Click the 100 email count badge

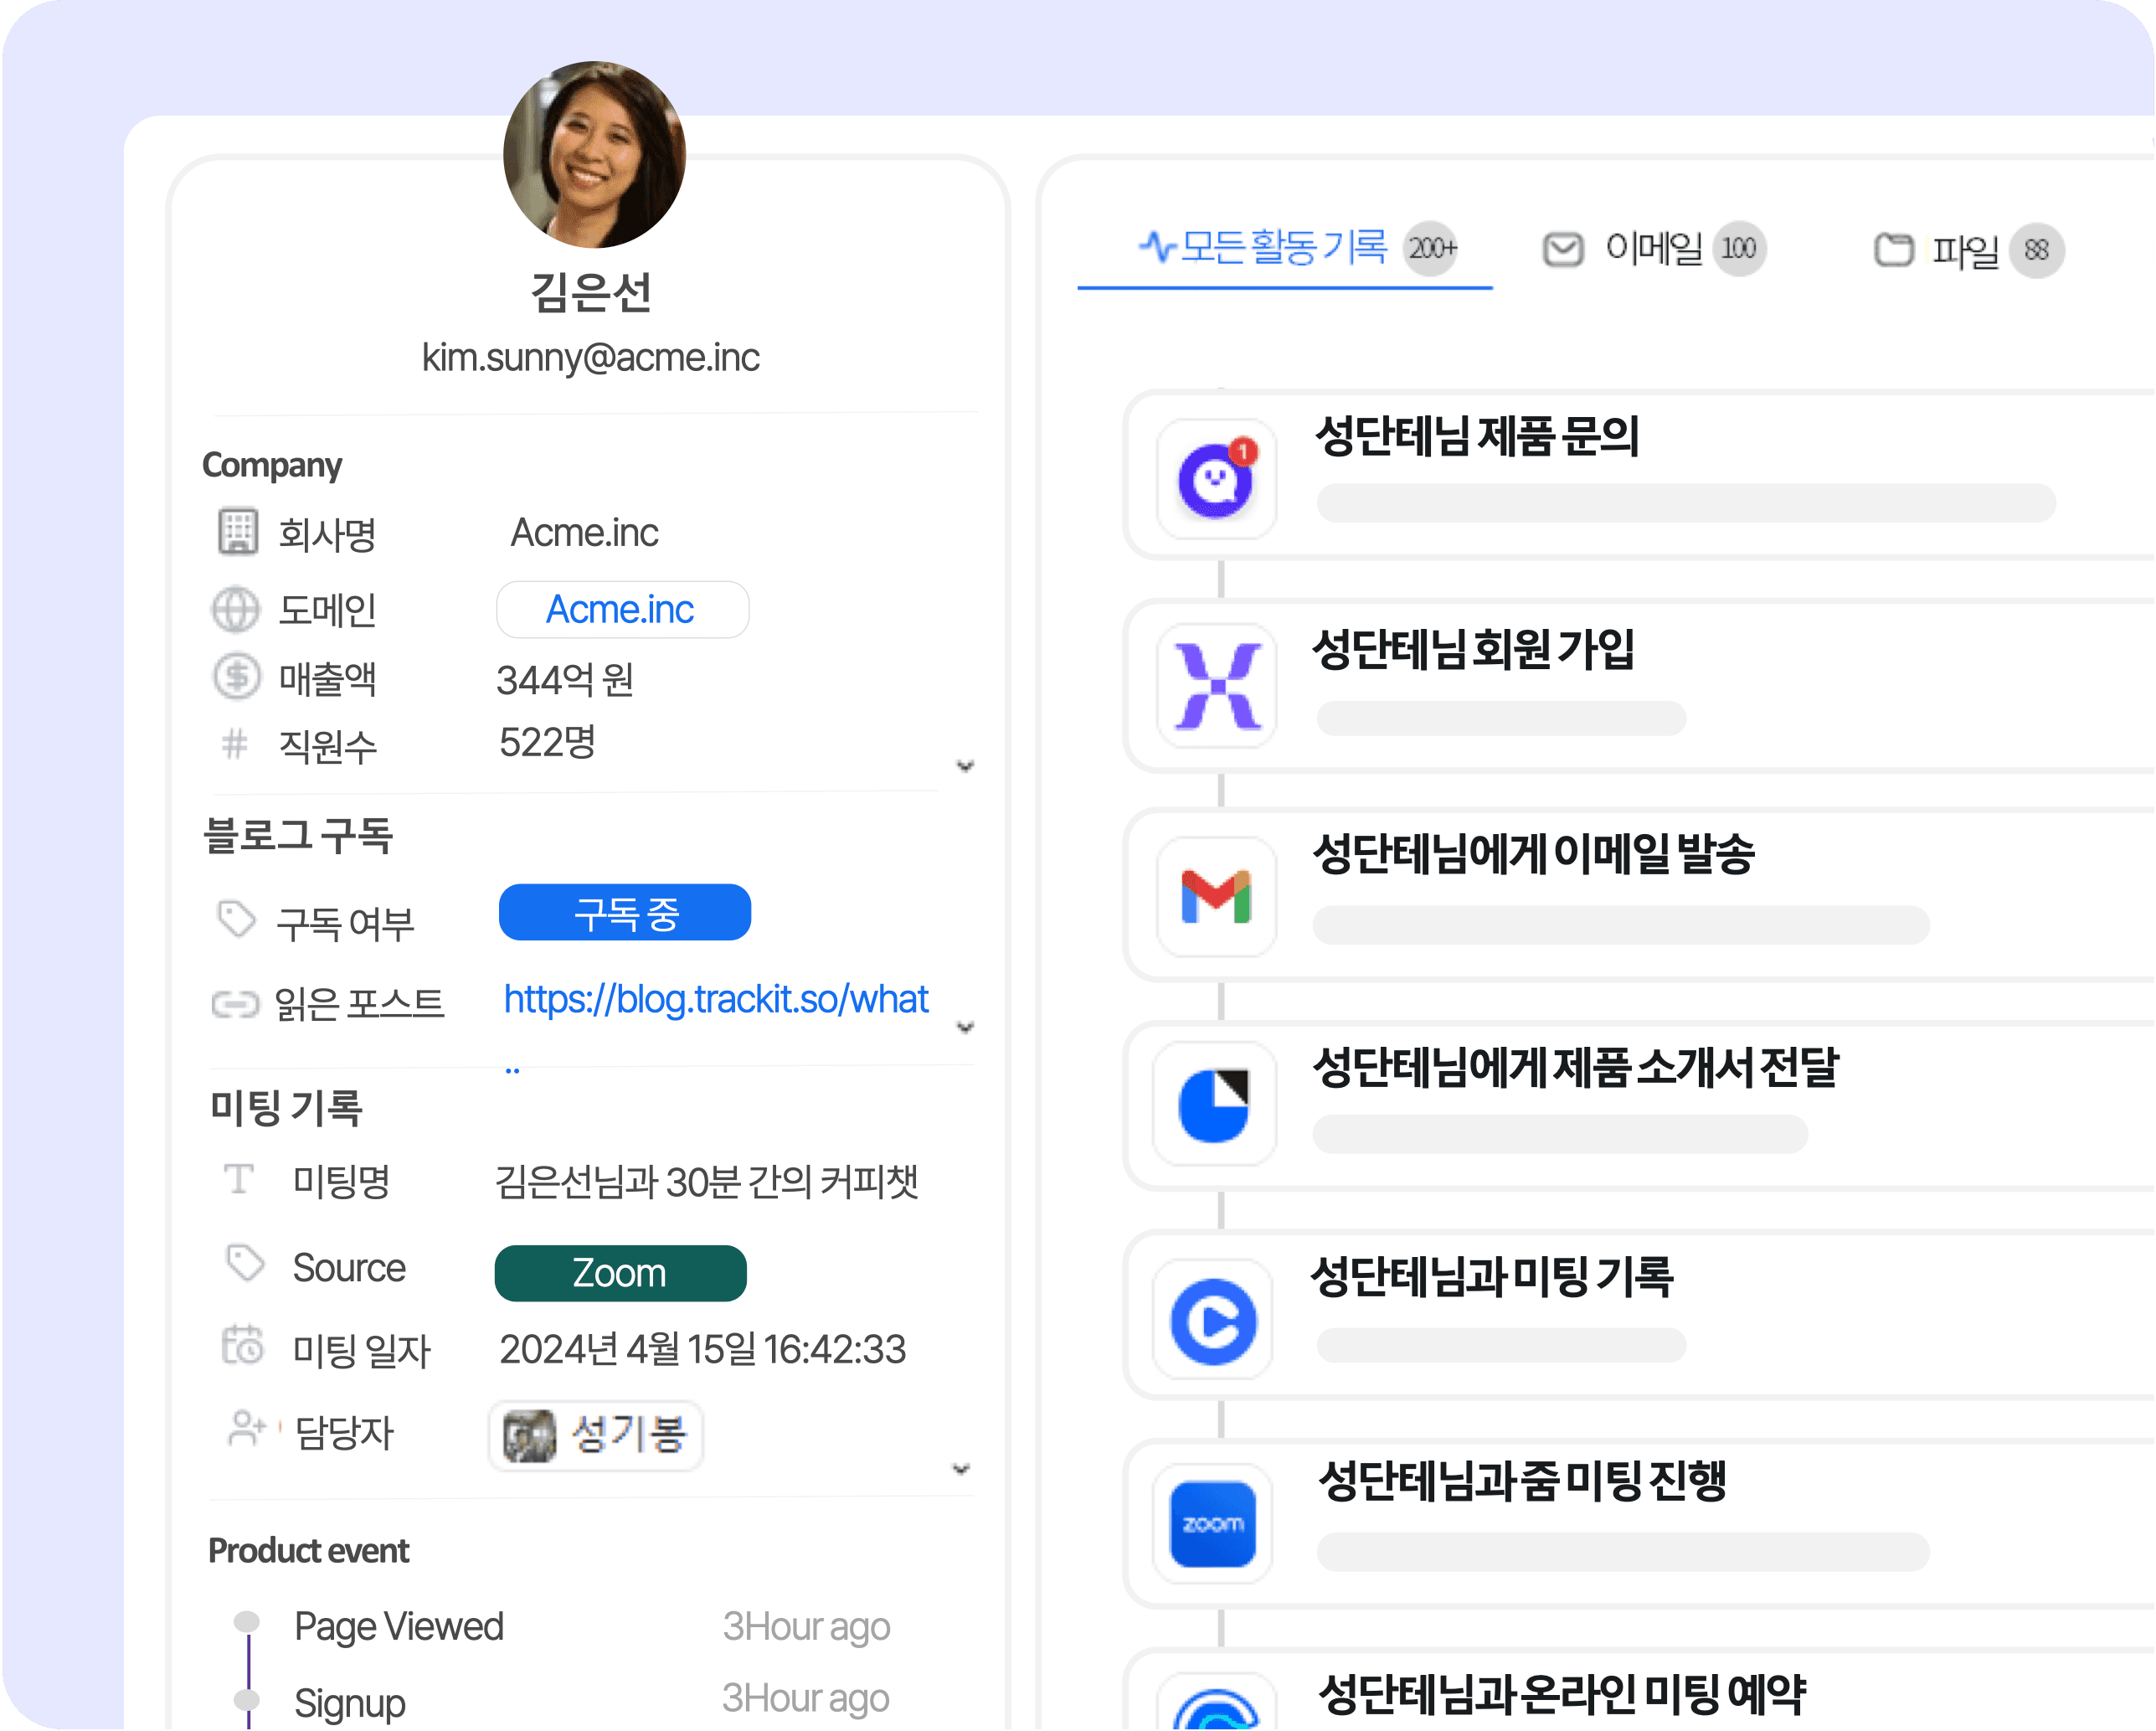(1739, 248)
